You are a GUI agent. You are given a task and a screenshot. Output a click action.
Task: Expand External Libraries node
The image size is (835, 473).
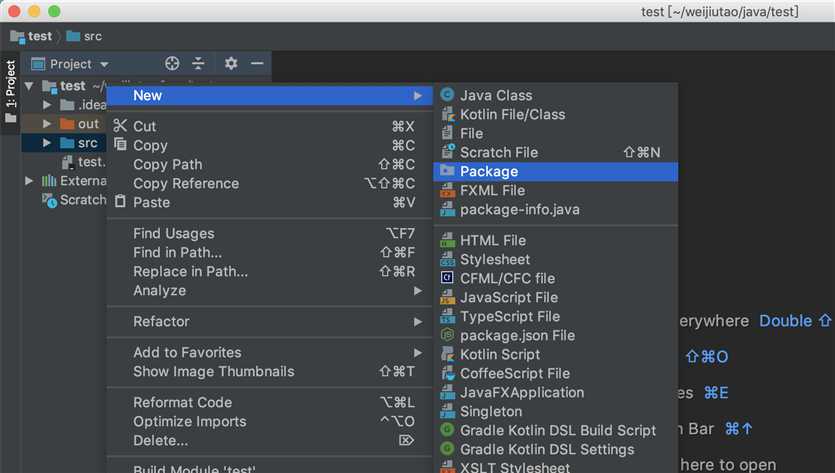pyautogui.click(x=29, y=181)
